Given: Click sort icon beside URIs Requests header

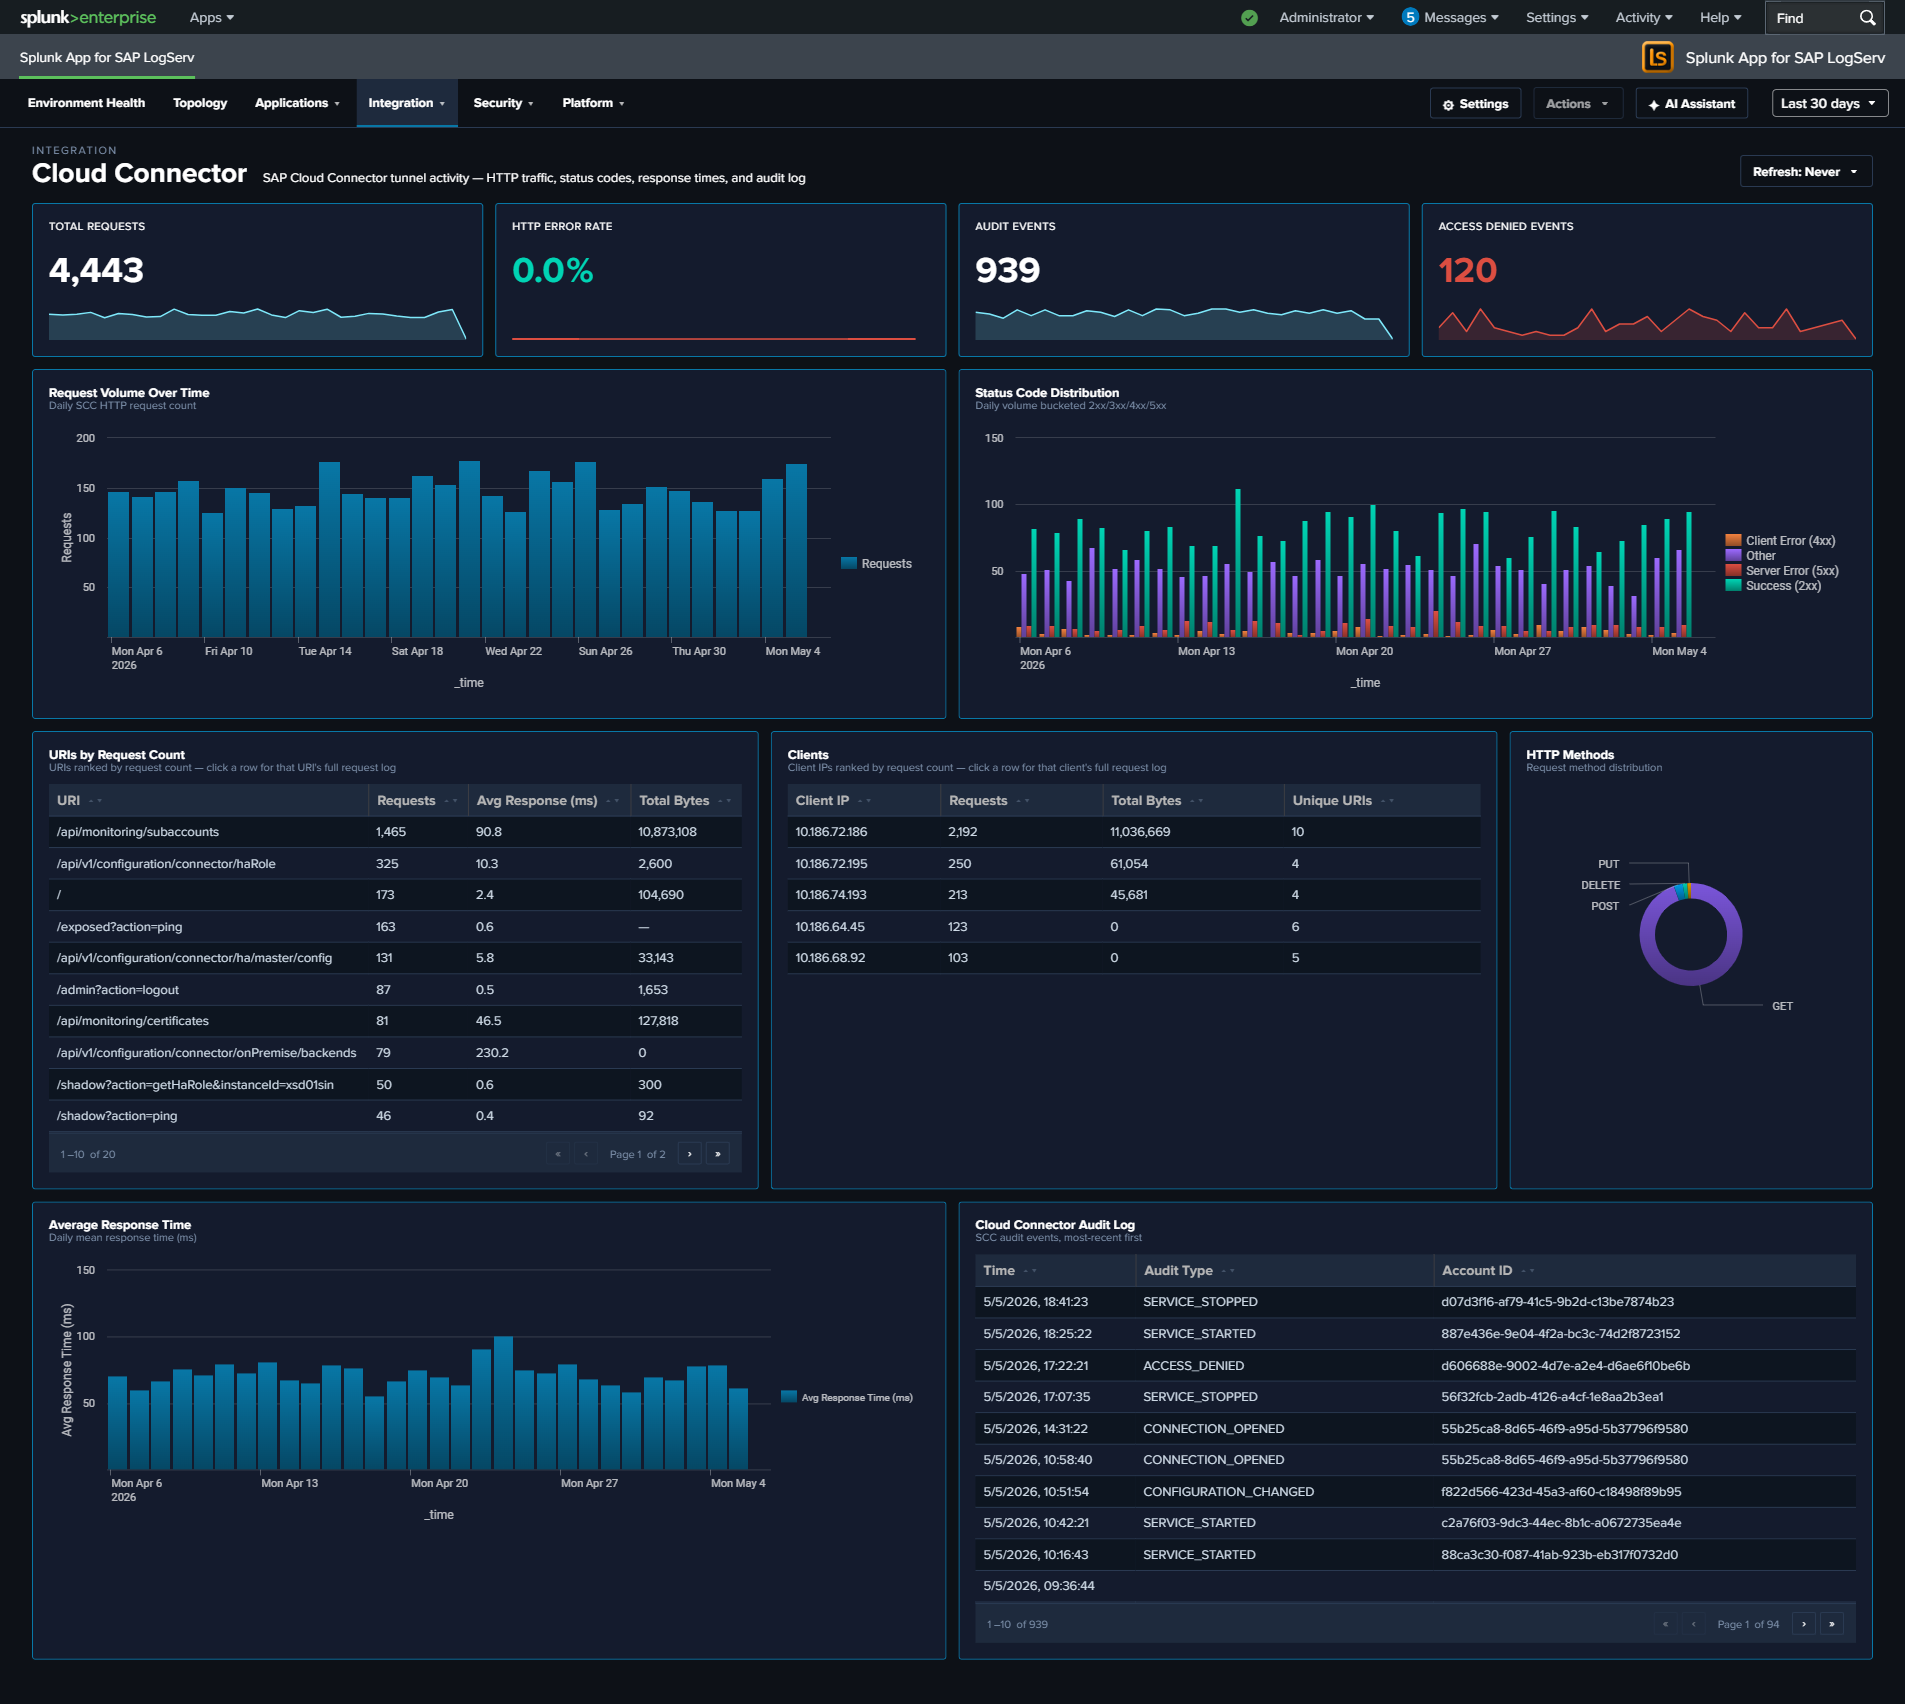Looking at the screenshot, I should point(451,801).
